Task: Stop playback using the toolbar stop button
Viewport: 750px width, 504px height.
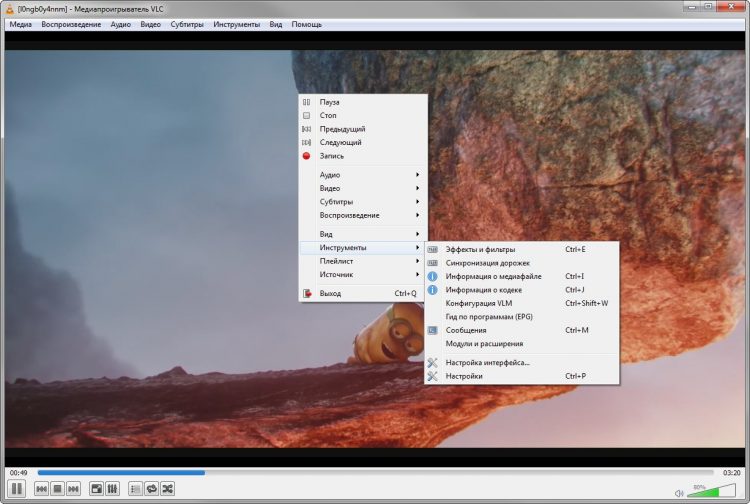Action: tap(57, 489)
